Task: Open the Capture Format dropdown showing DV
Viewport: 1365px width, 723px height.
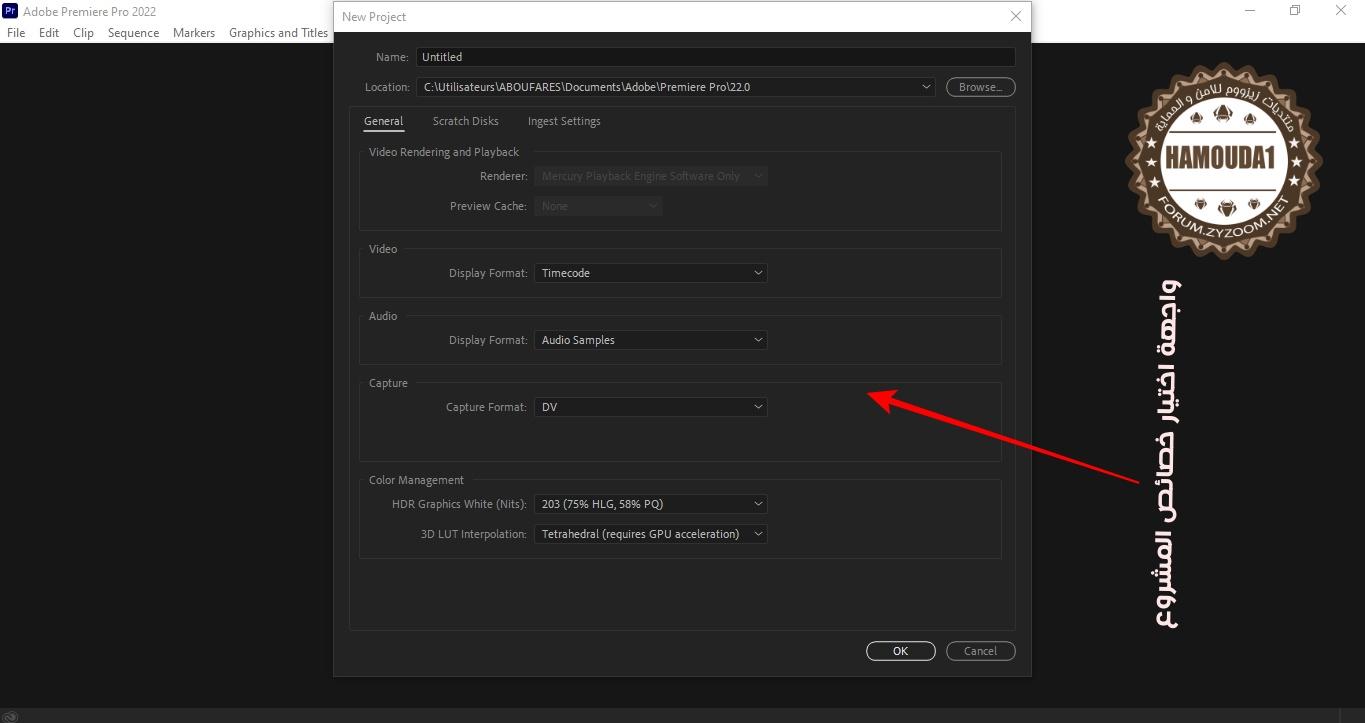Action: coord(651,407)
